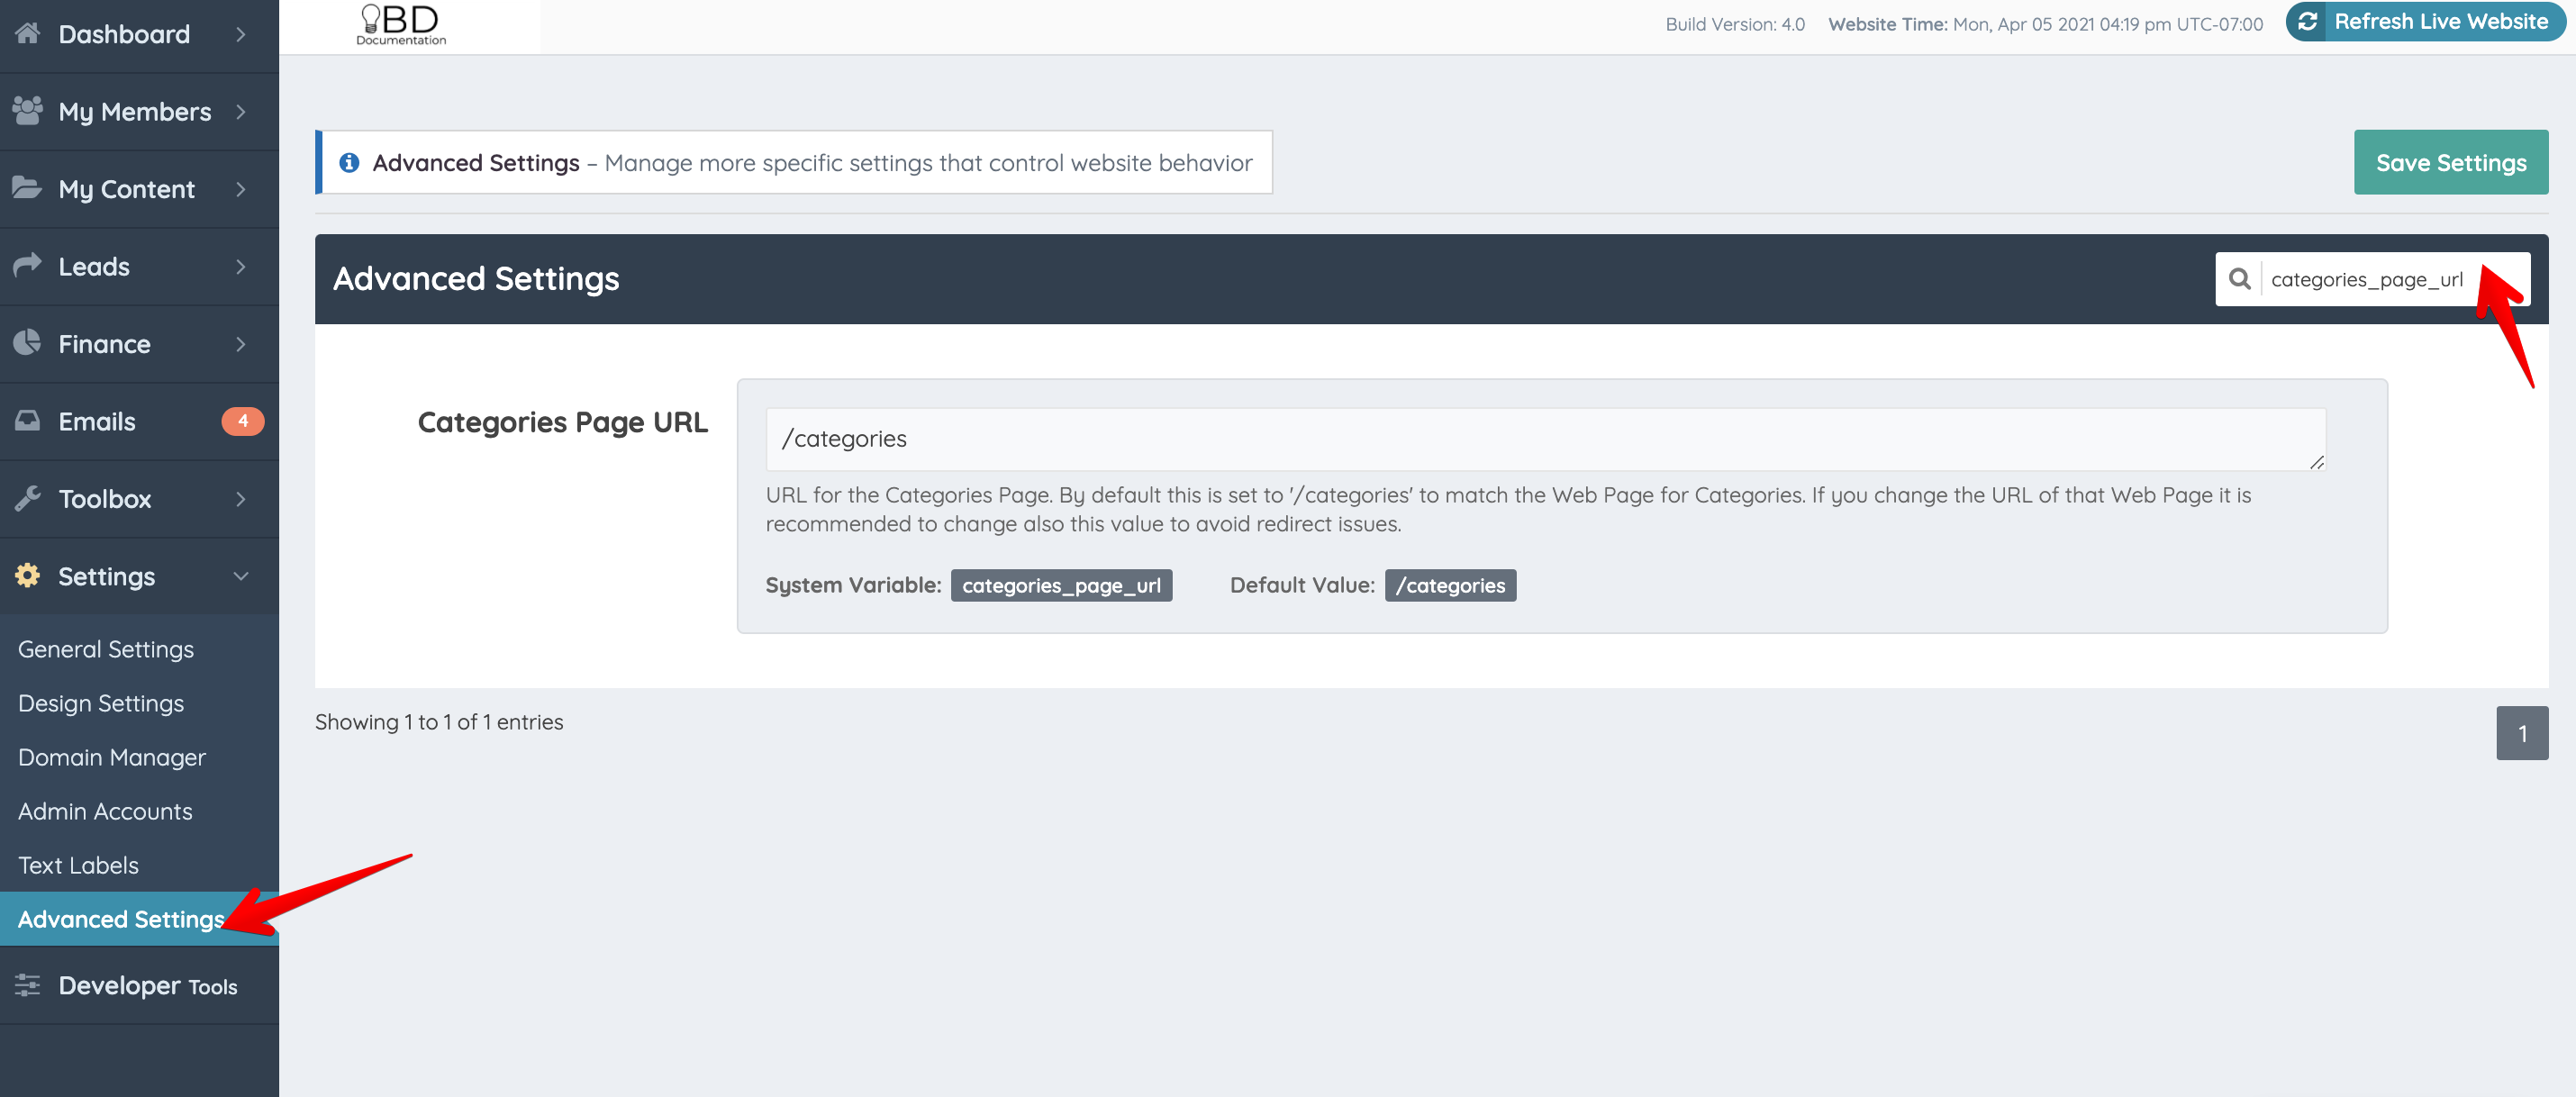The height and width of the screenshot is (1097, 2576).
Task: Click the Toolbox wrench icon
Action: [x=28, y=498]
